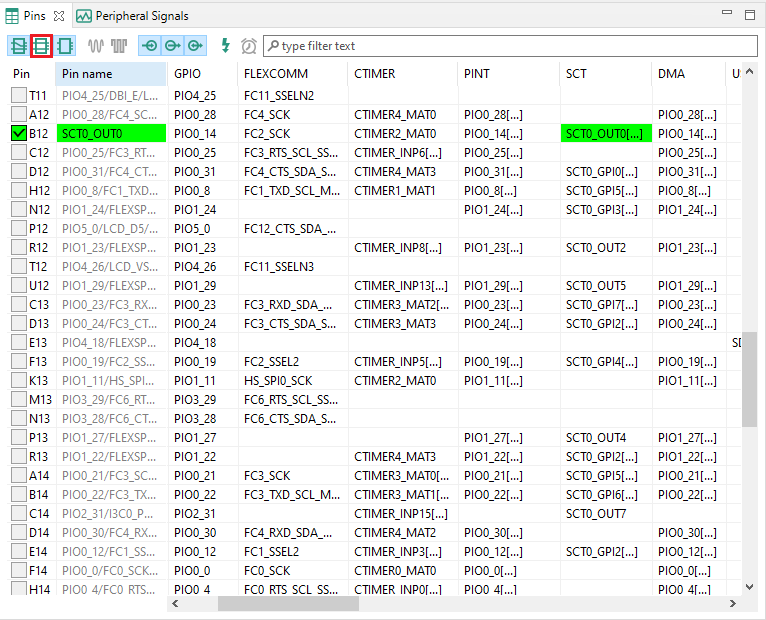
Task: Tick the checkbox for pin E14
Action: (19, 551)
